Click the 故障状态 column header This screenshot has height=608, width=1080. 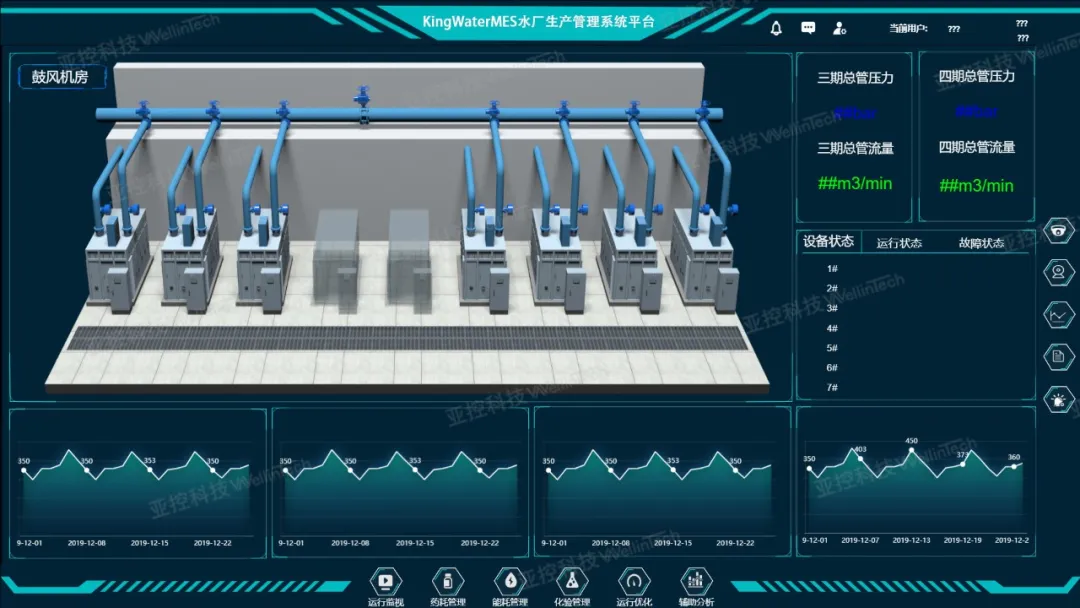click(x=981, y=243)
